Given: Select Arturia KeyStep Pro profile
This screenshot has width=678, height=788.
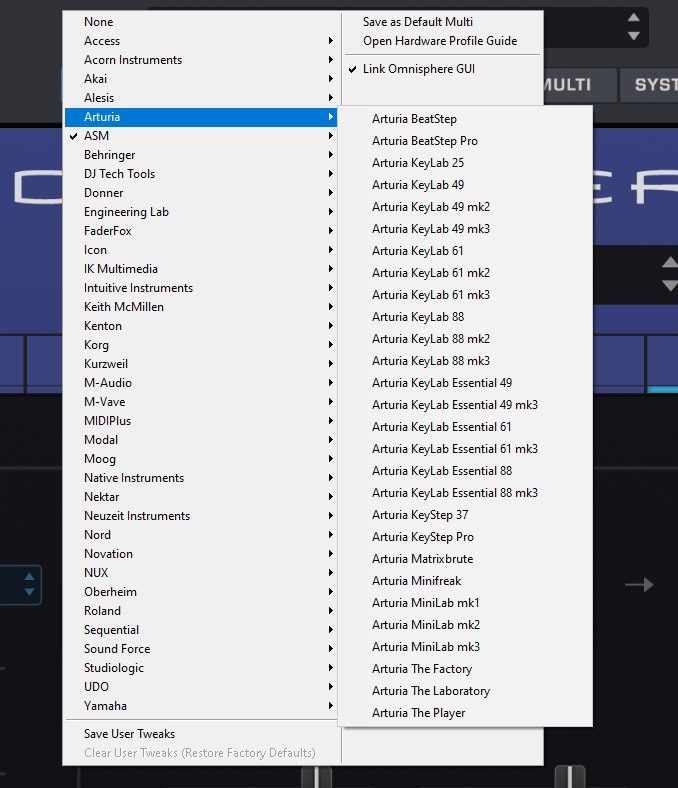Looking at the screenshot, I should (465, 537).
